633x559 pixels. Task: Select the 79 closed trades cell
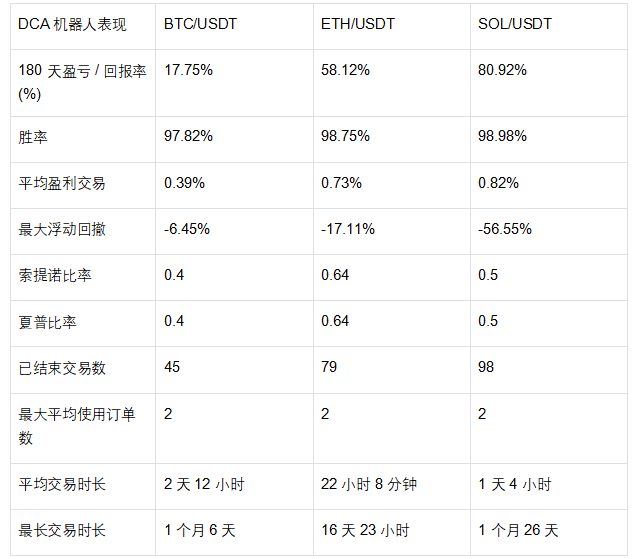[330, 367]
